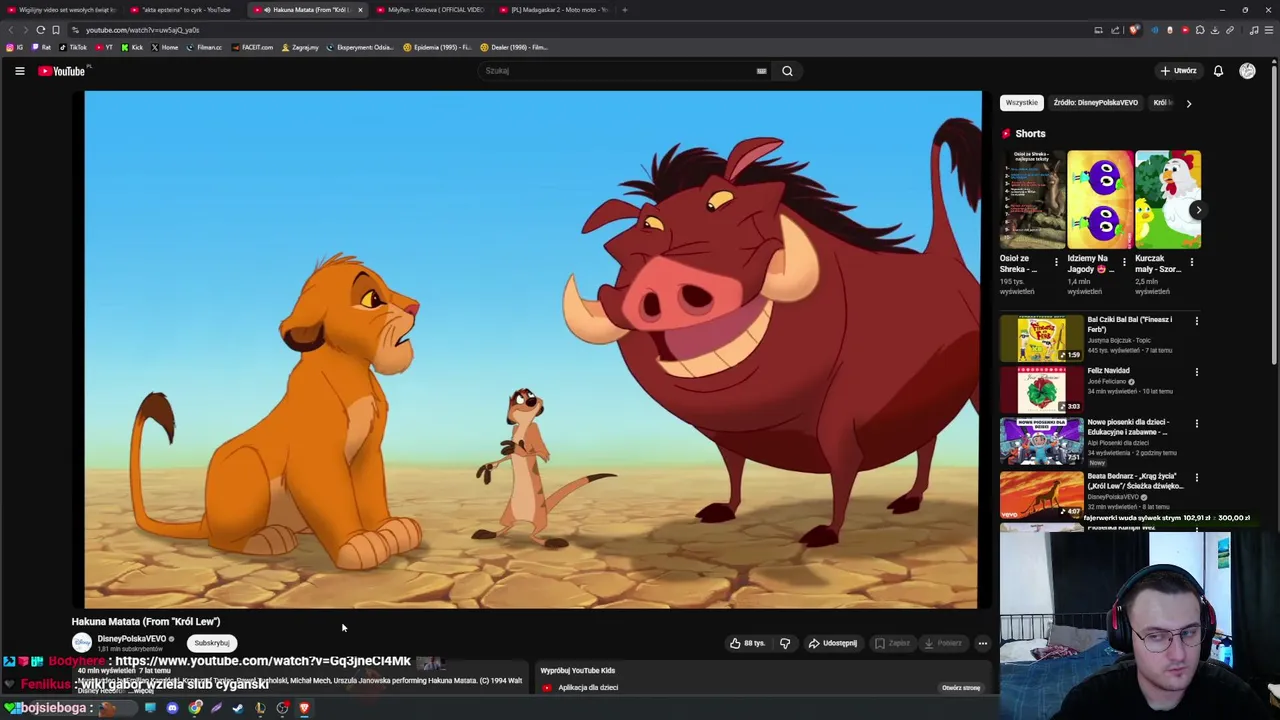Image resolution: width=1280 pixels, height=720 pixels.
Task: Show next Shorts with the arrow
Action: coord(1197,210)
